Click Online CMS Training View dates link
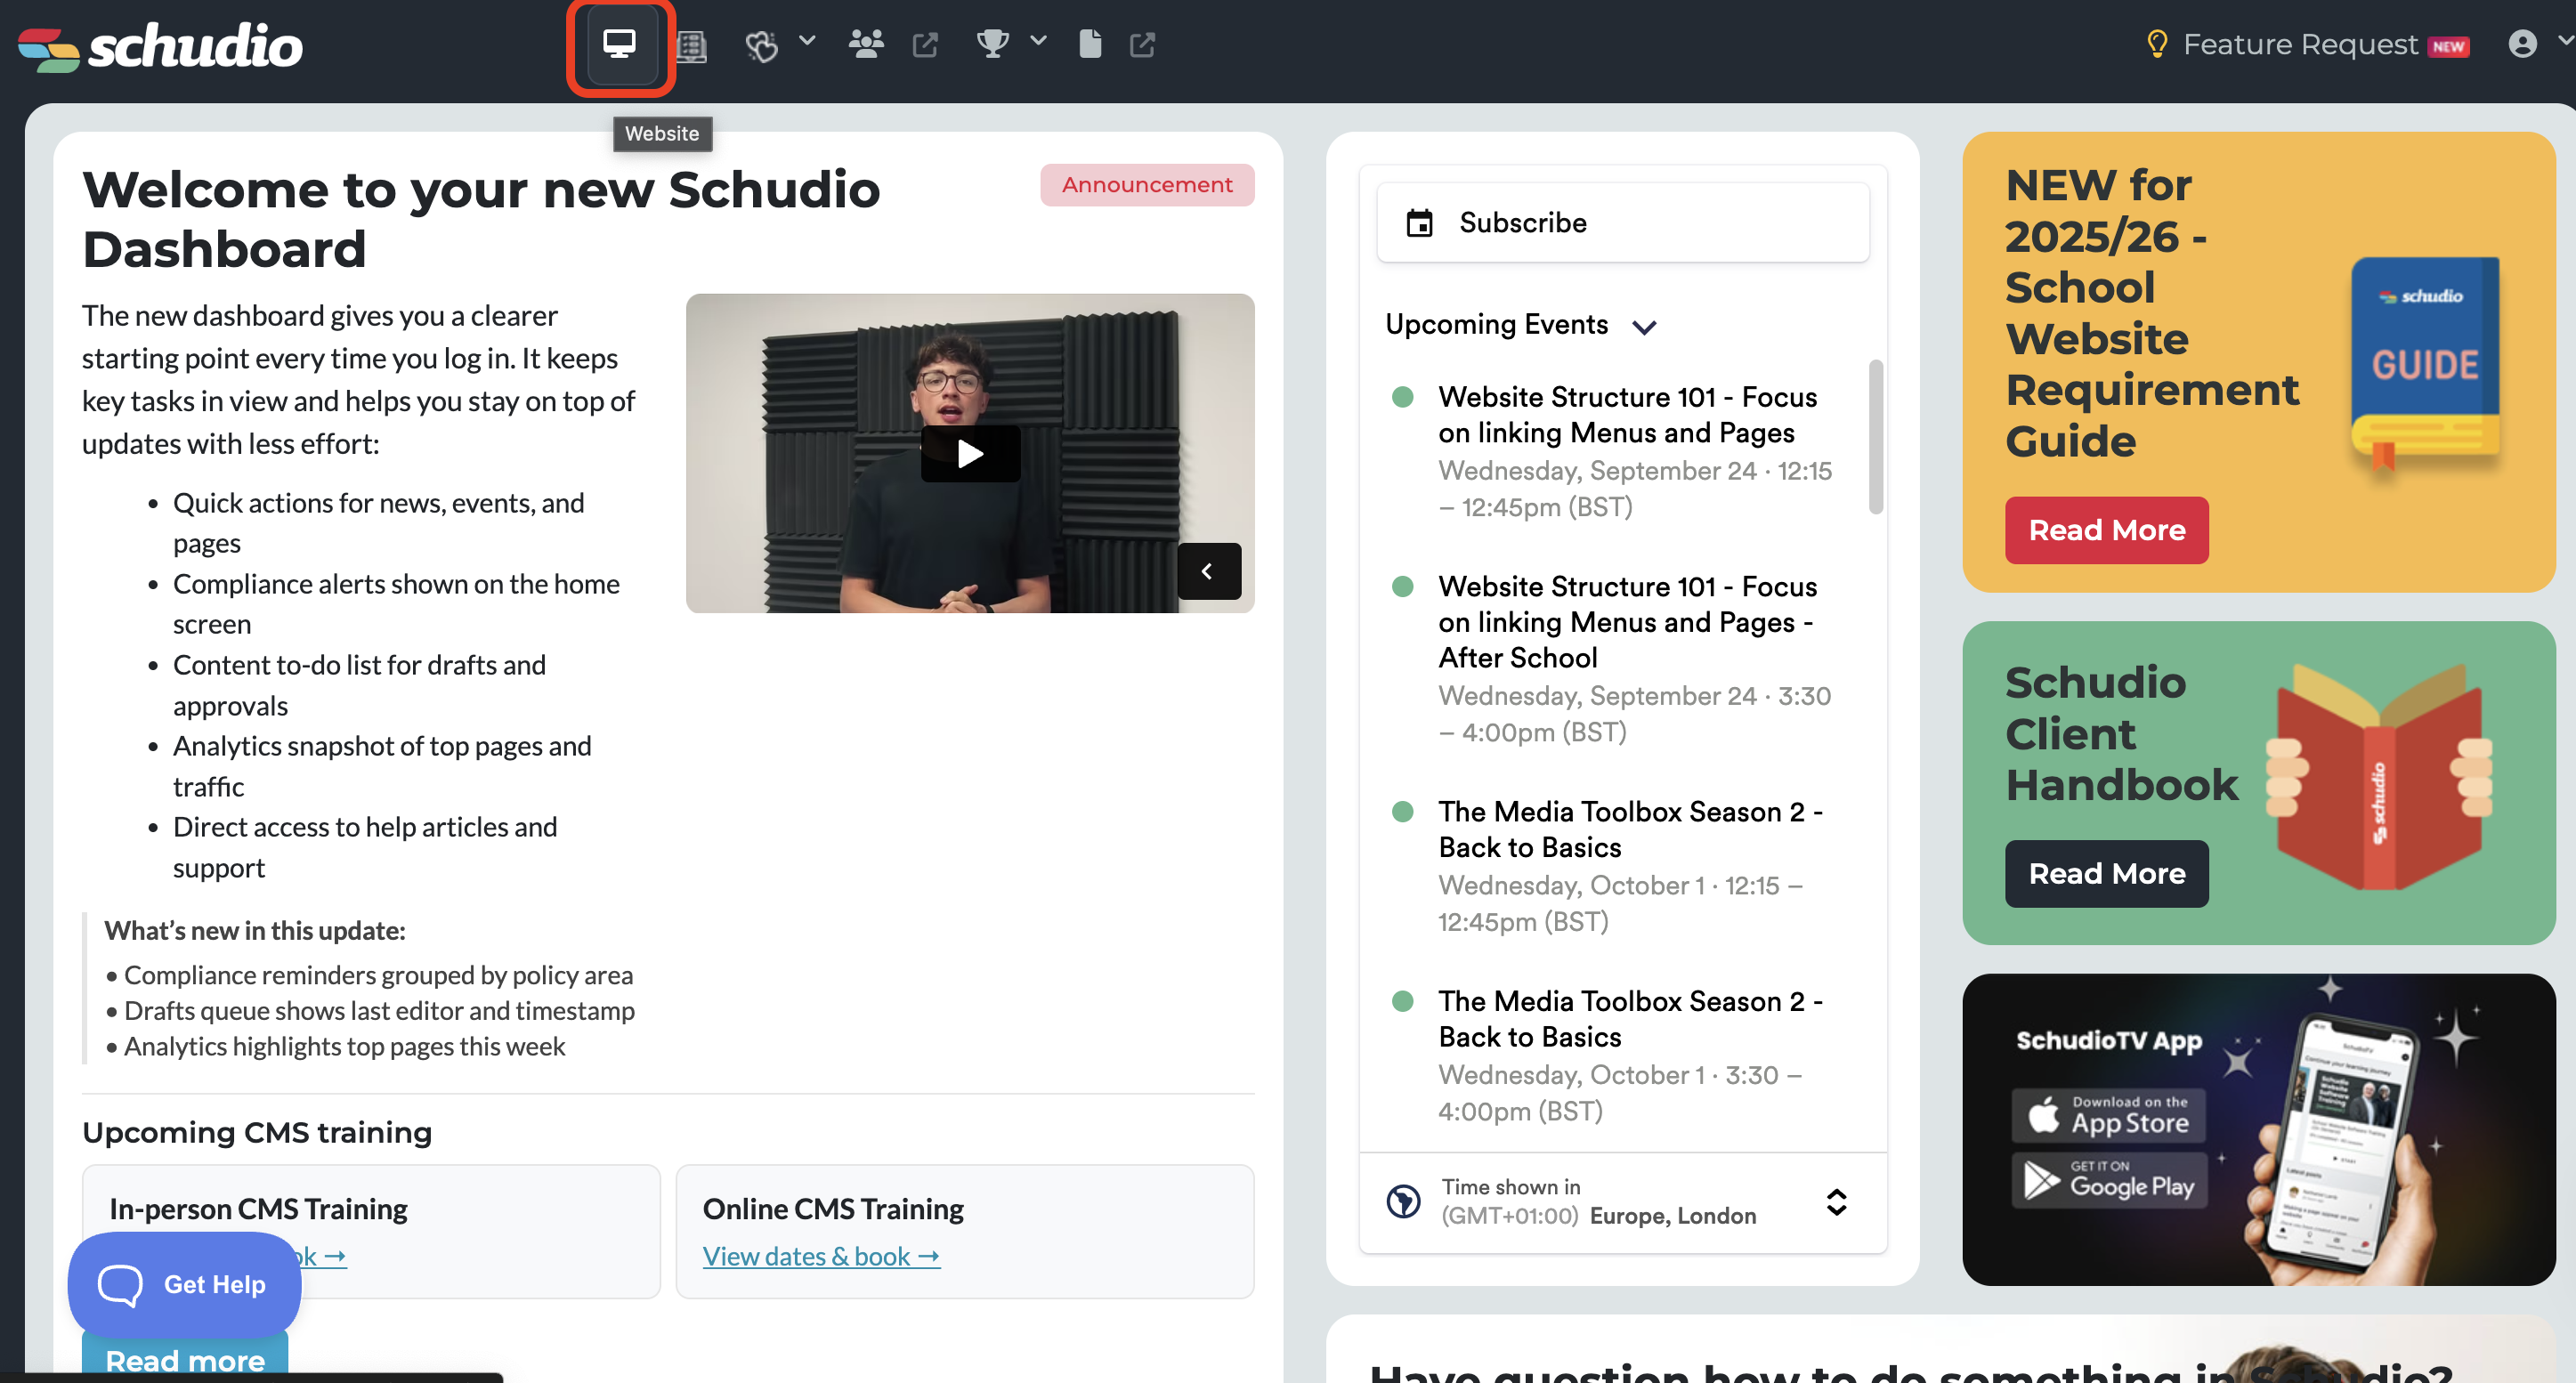This screenshot has height=1383, width=2576. (821, 1256)
